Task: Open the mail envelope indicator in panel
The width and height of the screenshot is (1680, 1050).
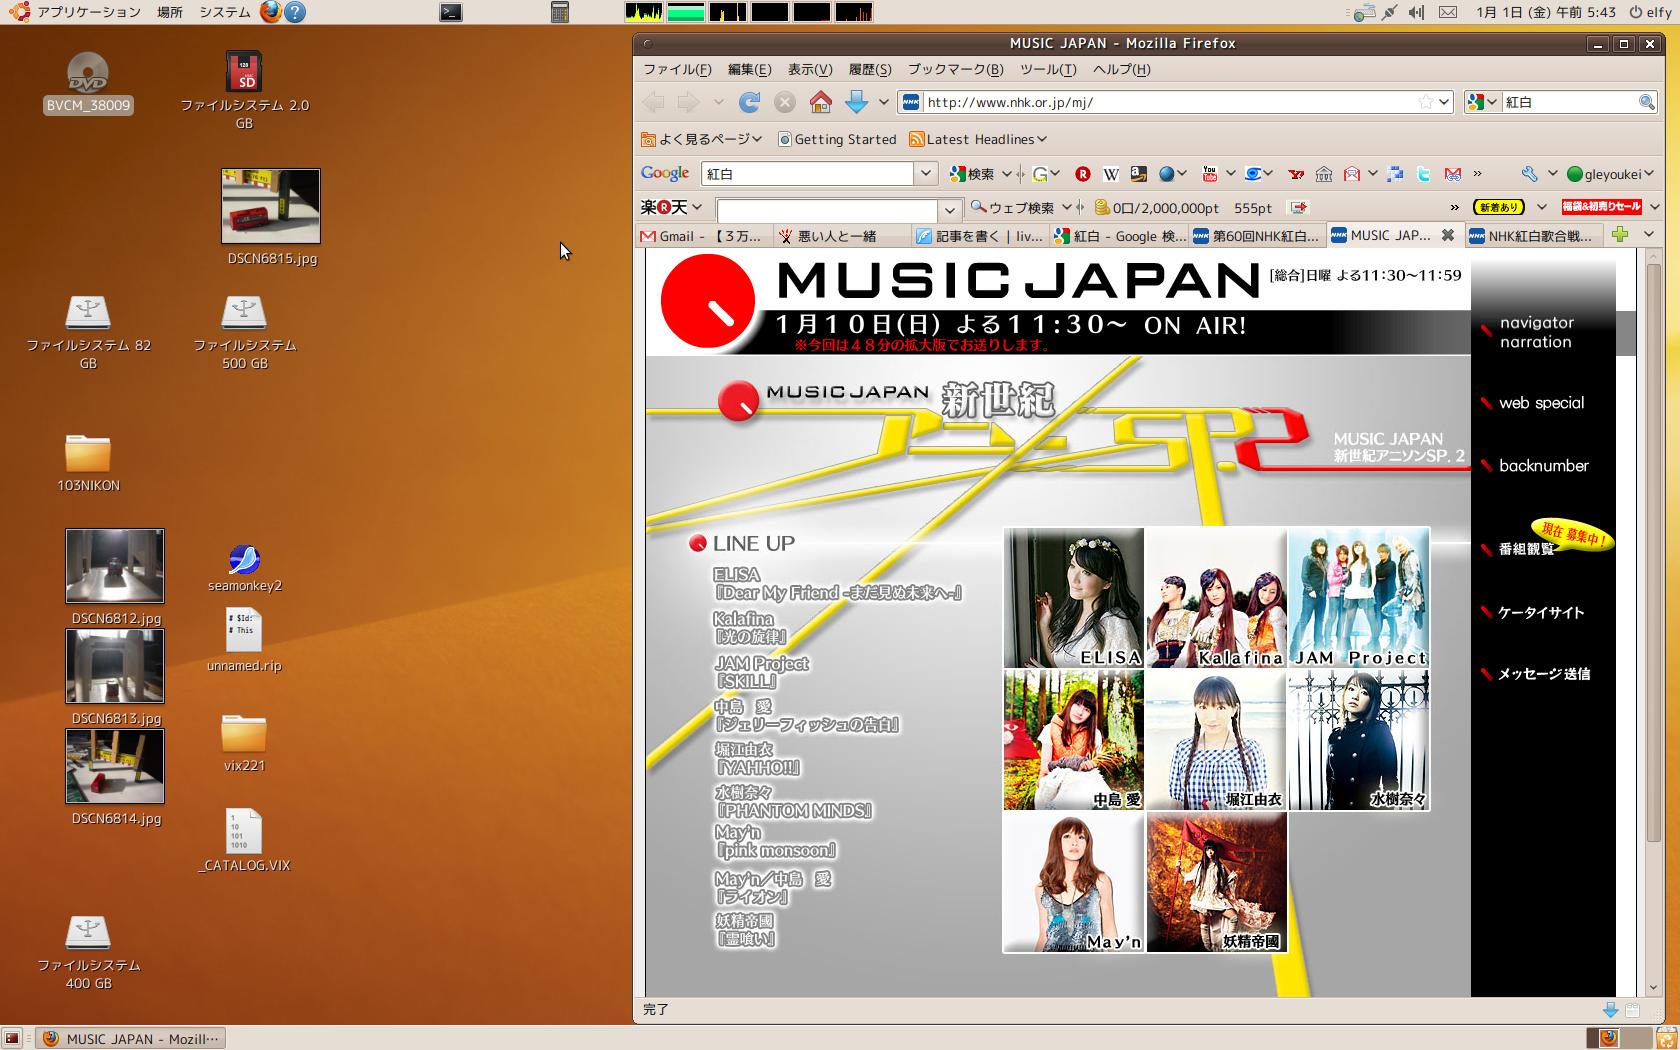Action: [1448, 12]
